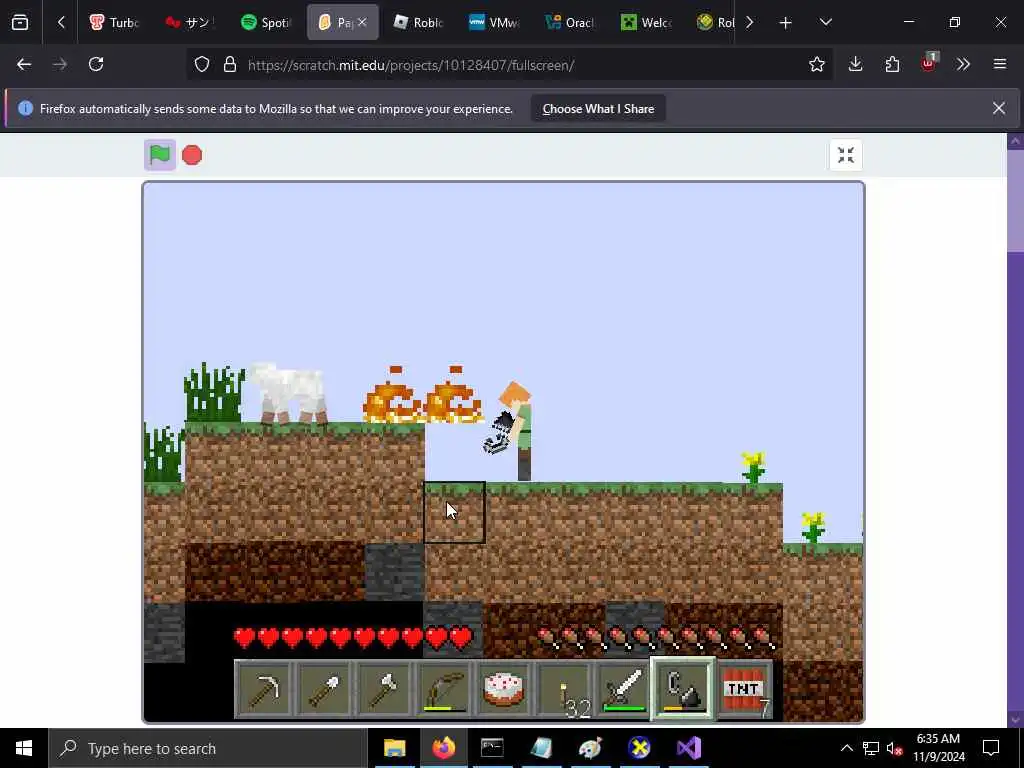Select the axe in the hotbar
This screenshot has height=768, width=1024.
click(384, 690)
